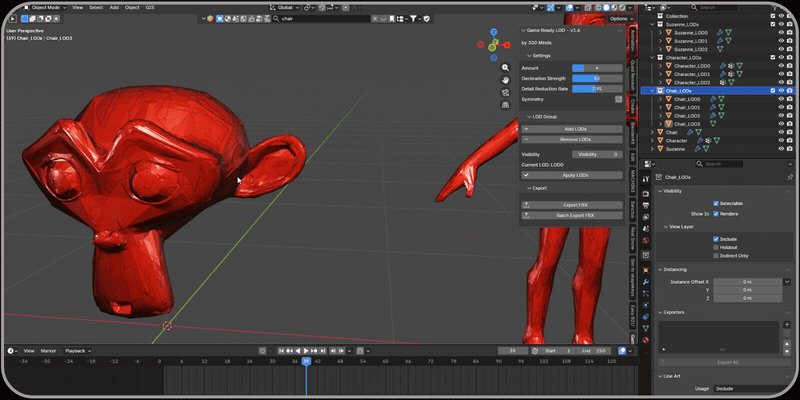Adjust the Decimation Strength slider
This screenshot has height=400, width=800.
point(597,79)
